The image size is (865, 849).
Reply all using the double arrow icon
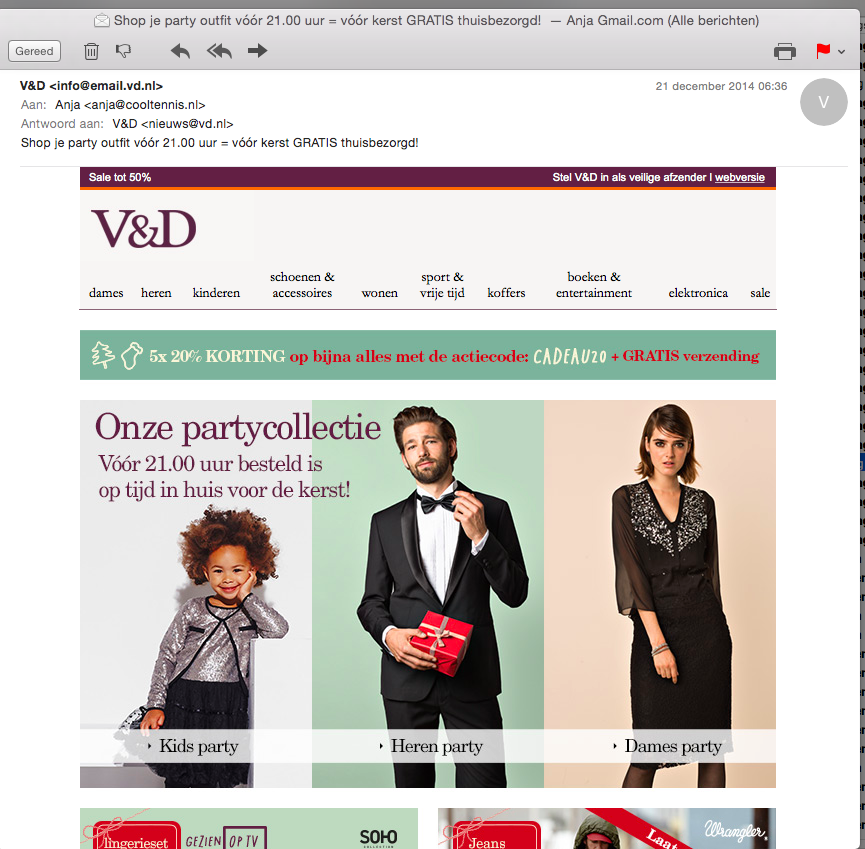pos(220,51)
